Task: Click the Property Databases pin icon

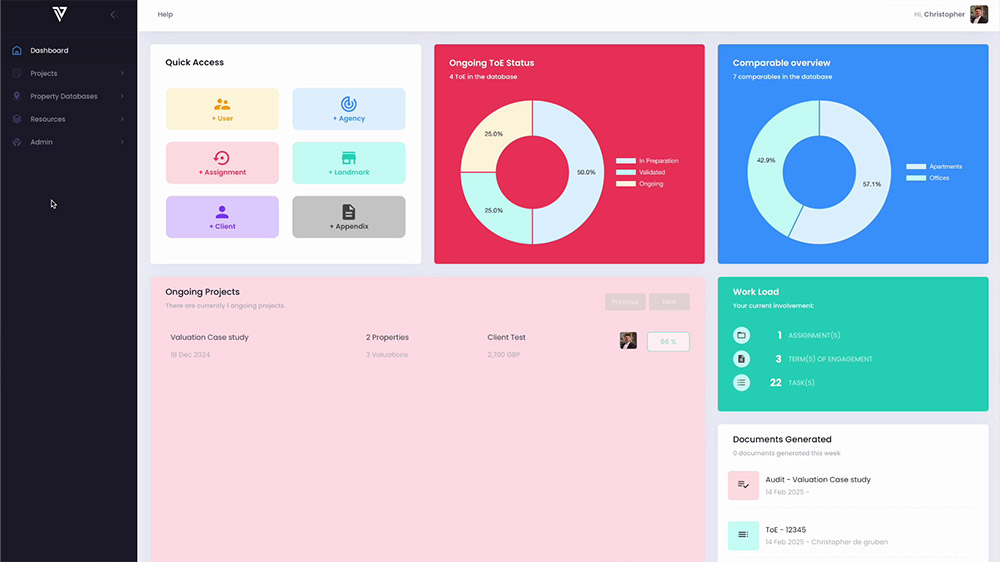Action: (x=17, y=96)
